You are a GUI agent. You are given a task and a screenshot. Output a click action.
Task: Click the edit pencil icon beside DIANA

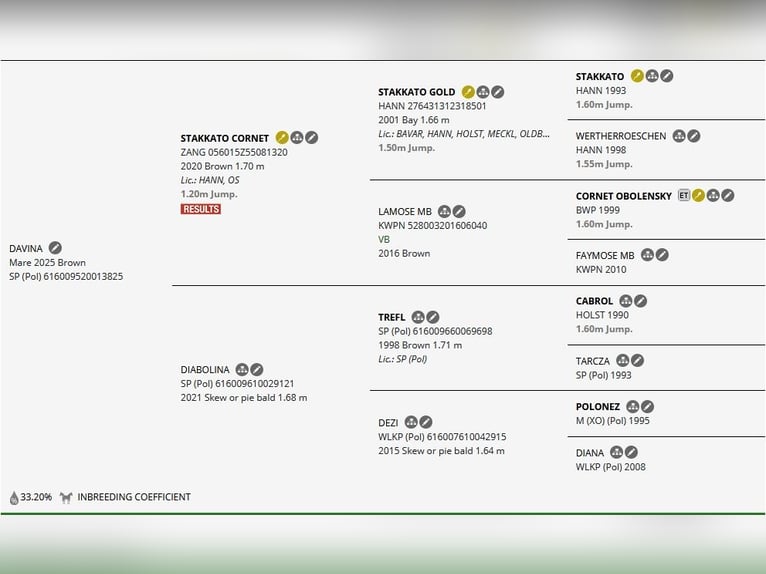(x=632, y=453)
